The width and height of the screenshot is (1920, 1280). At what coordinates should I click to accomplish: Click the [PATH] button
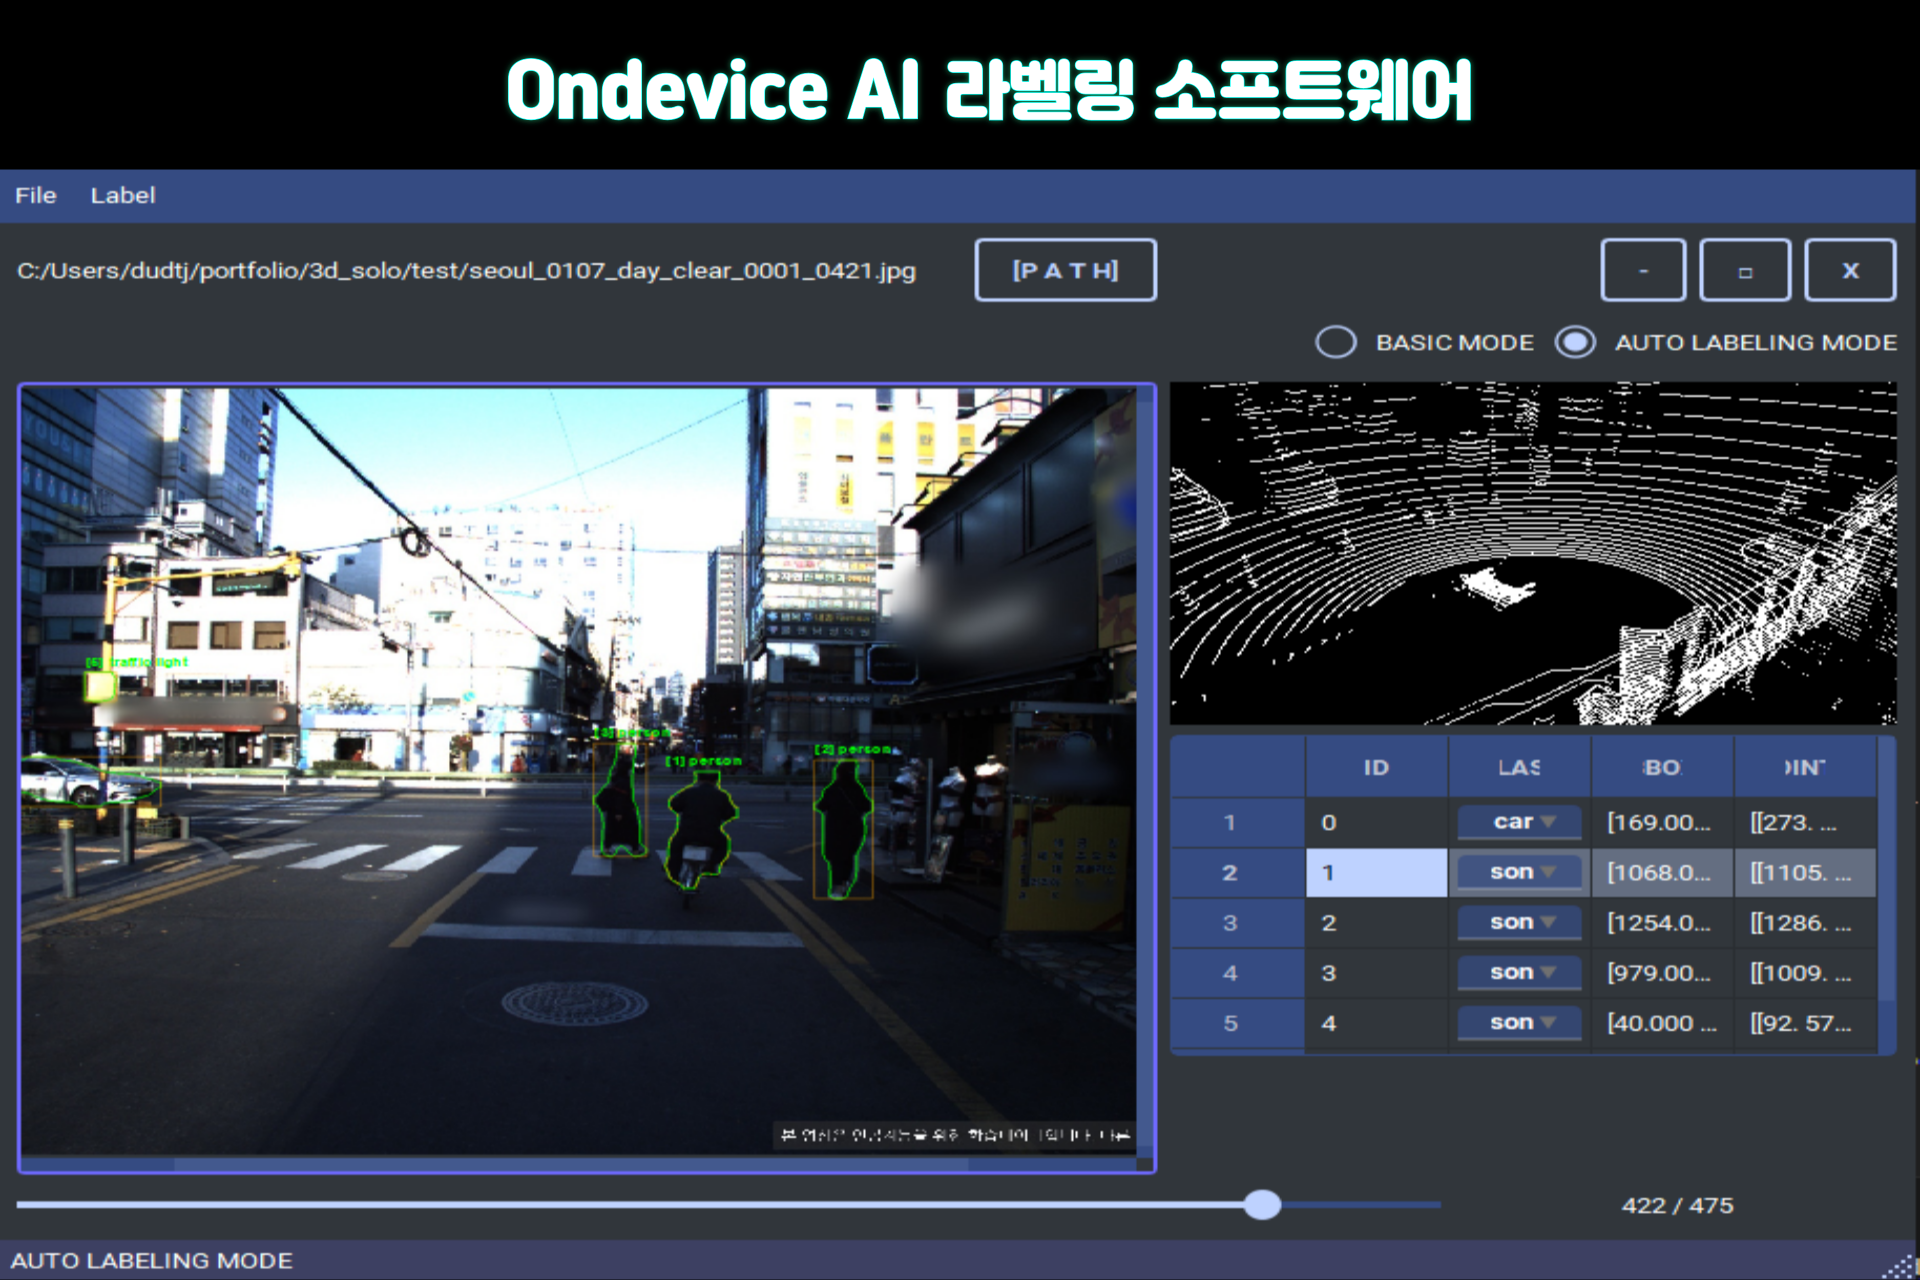1065,270
